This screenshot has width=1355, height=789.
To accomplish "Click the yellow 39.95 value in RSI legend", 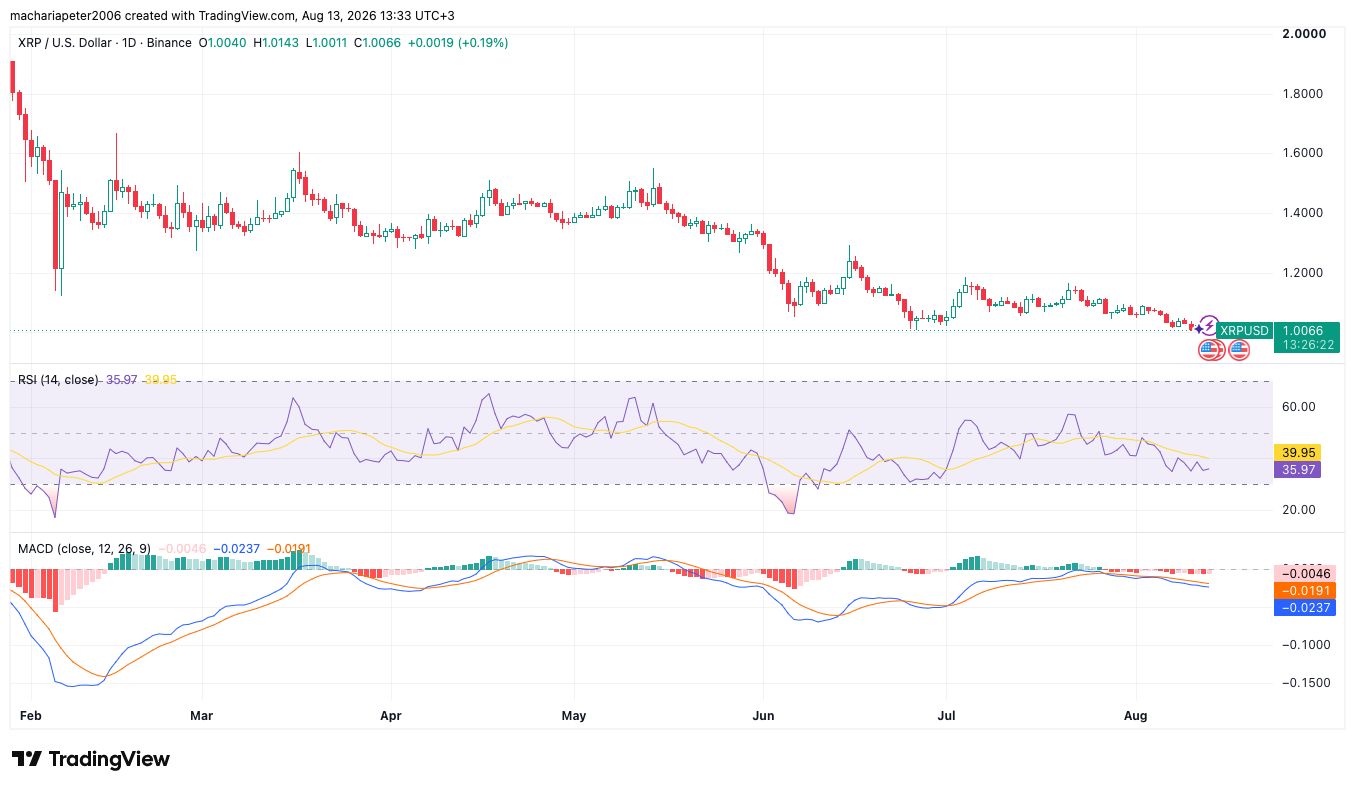I will coord(160,380).
